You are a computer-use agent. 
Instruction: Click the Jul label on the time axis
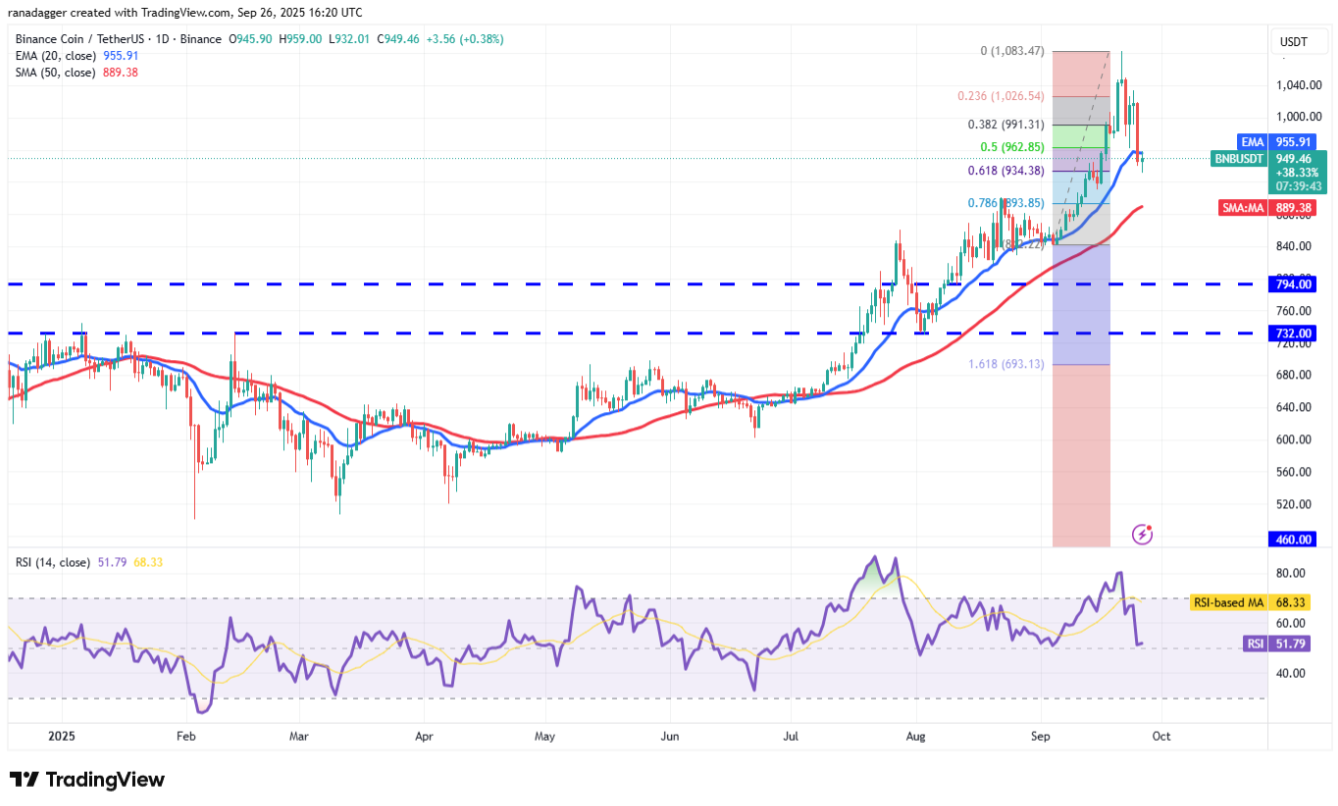pos(789,736)
